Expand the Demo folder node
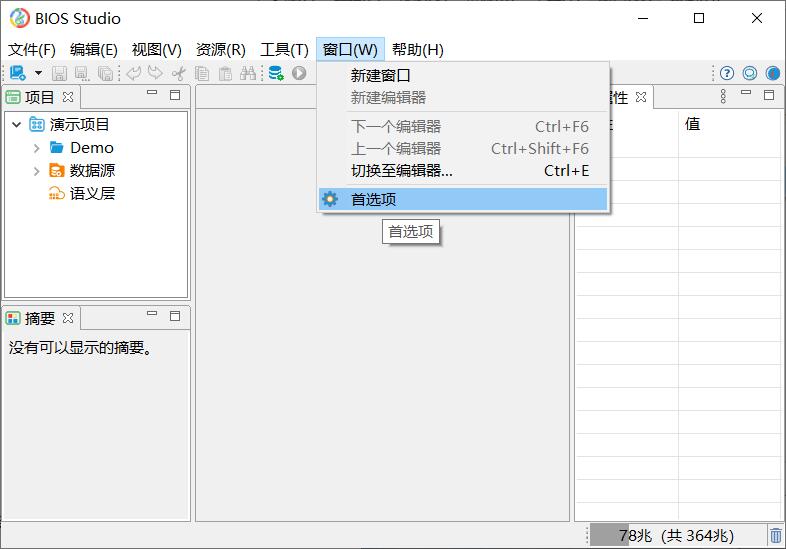The image size is (786, 549). coord(36,148)
